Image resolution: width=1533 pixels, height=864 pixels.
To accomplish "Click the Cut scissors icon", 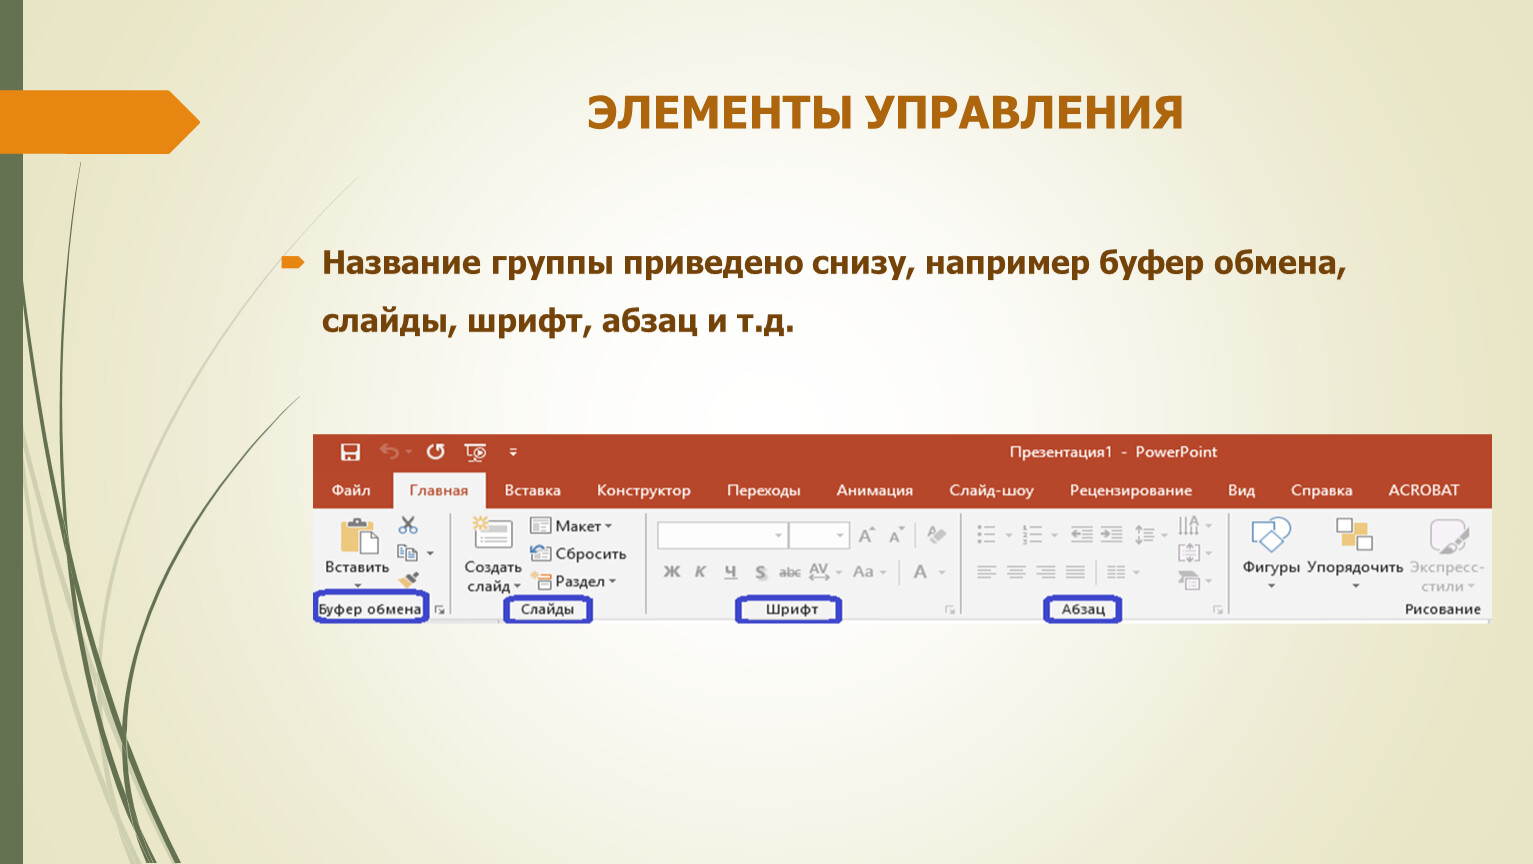I will (x=408, y=525).
